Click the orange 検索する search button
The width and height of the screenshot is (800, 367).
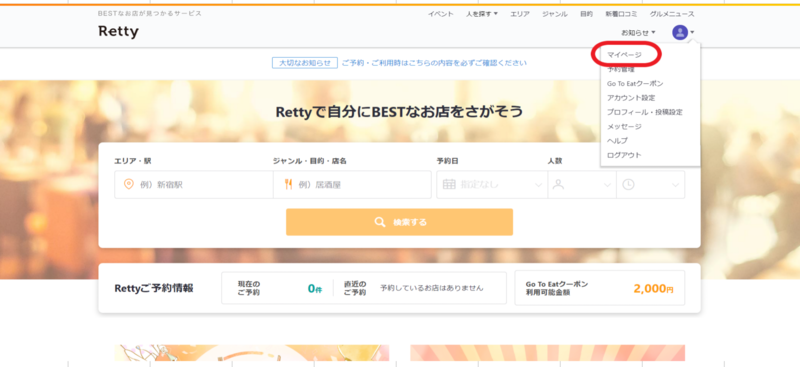coord(399,222)
